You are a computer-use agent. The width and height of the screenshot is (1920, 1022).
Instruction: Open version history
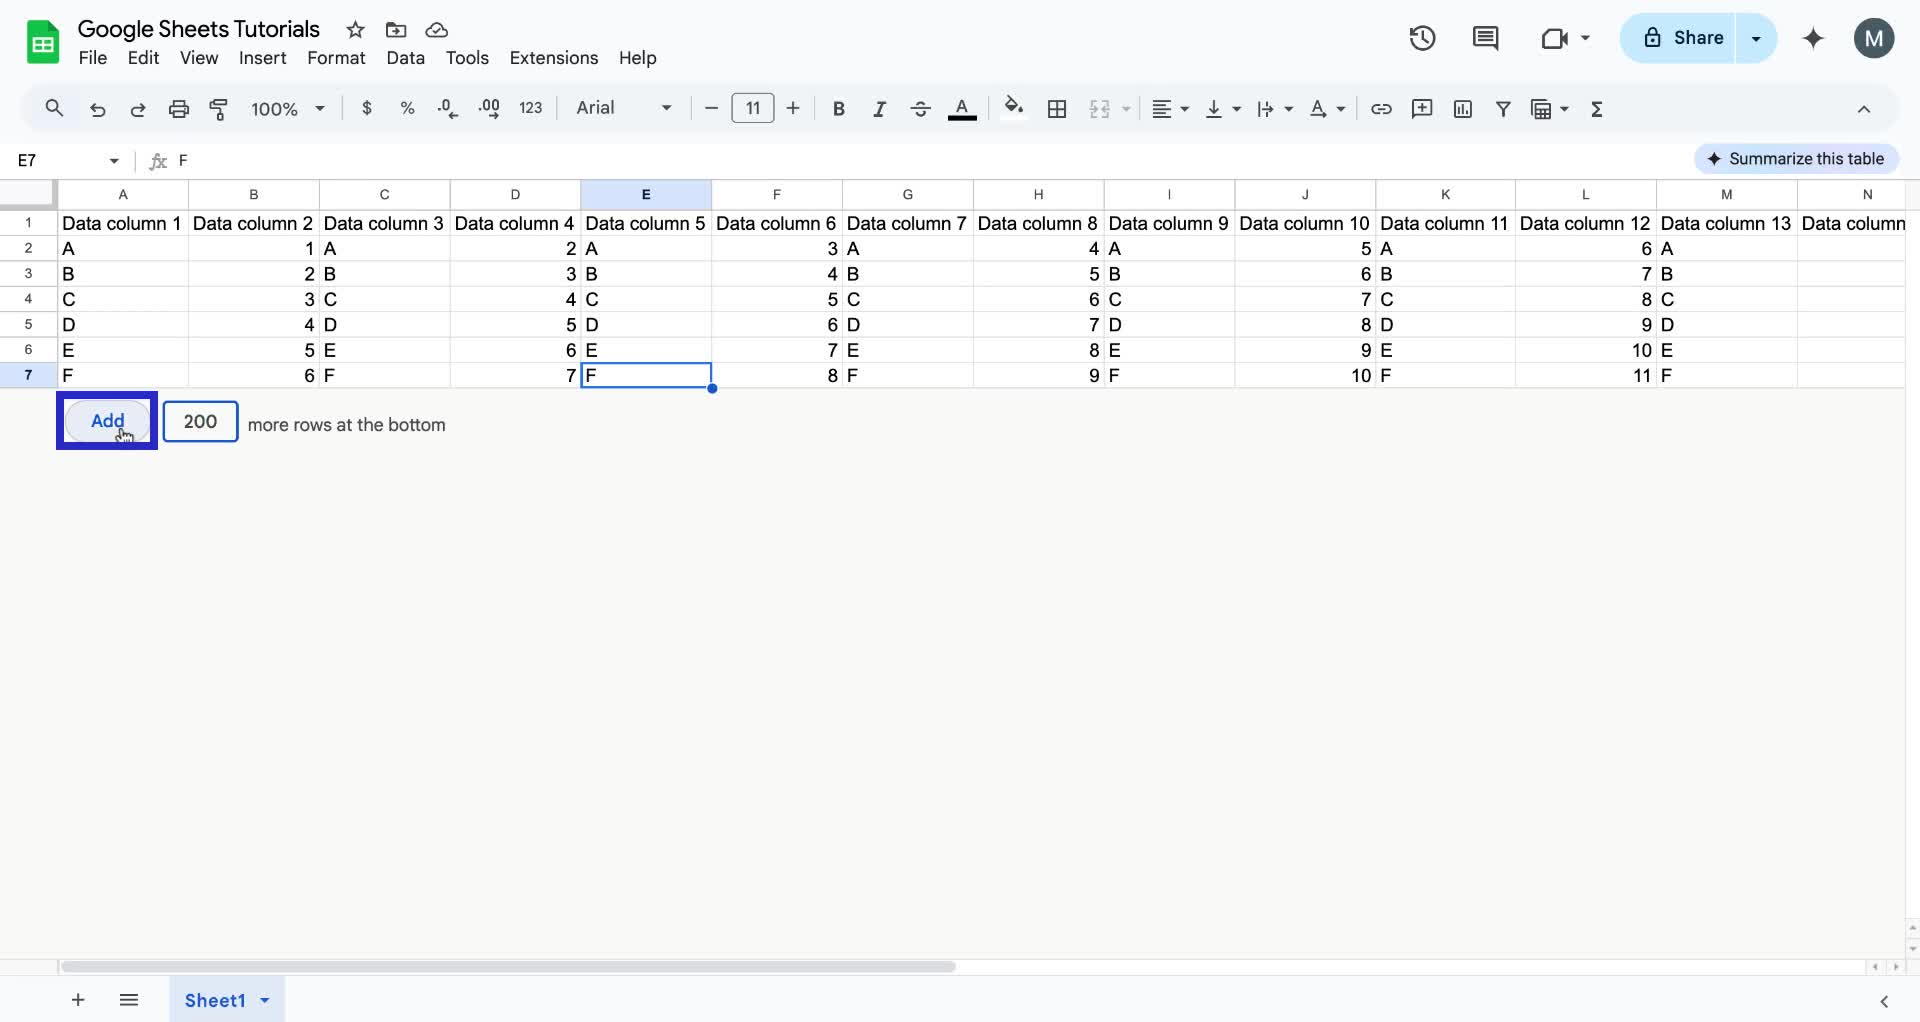[1421, 38]
